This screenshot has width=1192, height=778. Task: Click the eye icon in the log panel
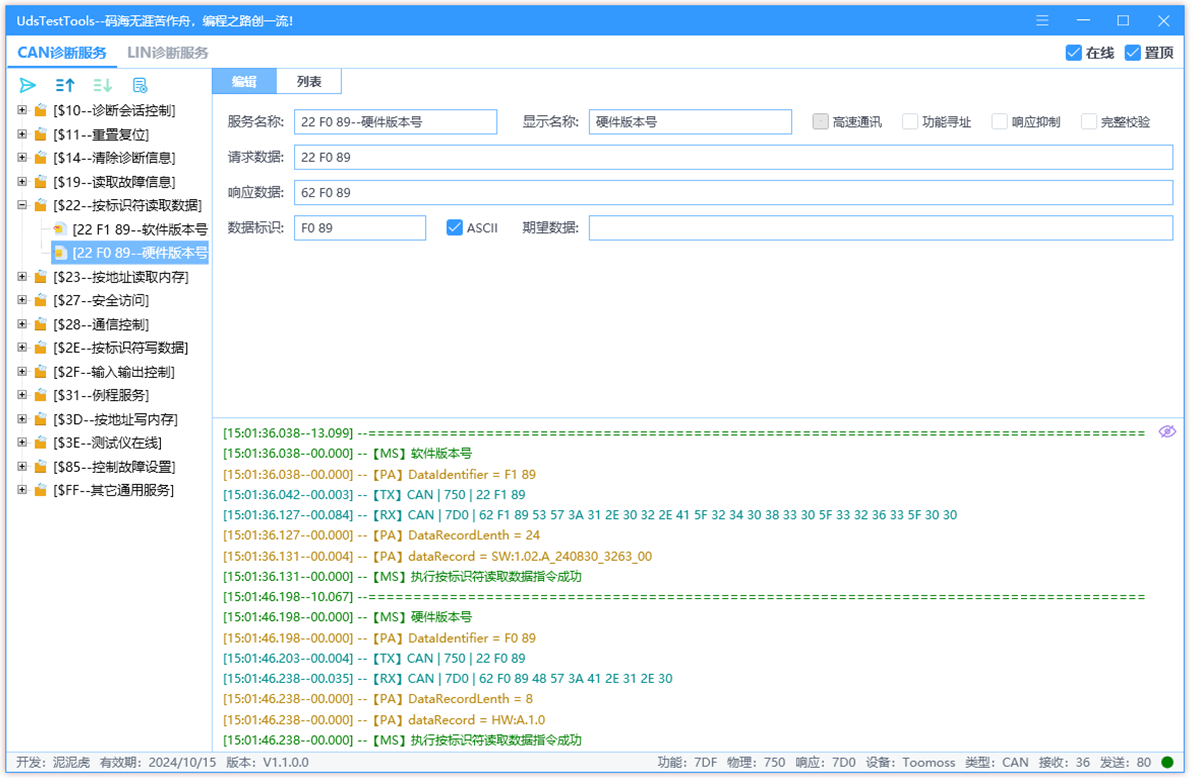click(1167, 432)
